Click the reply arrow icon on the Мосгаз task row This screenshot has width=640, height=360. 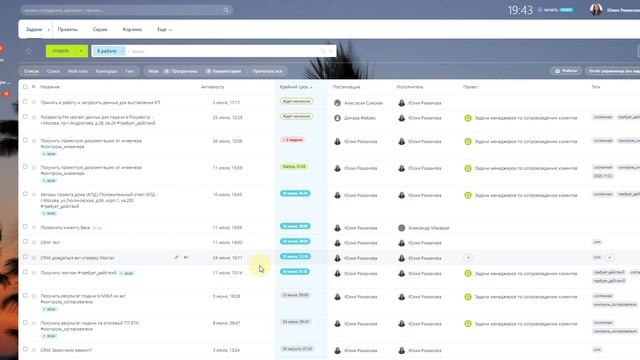(x=186, y=257)
